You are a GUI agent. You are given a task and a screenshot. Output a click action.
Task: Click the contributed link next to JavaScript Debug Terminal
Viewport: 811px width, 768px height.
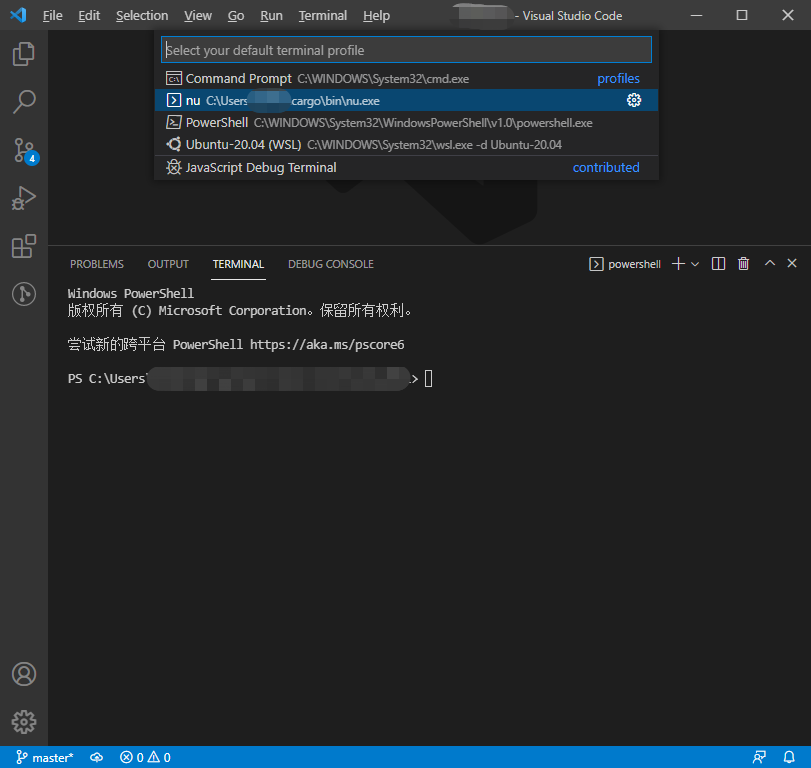(606, 167)
